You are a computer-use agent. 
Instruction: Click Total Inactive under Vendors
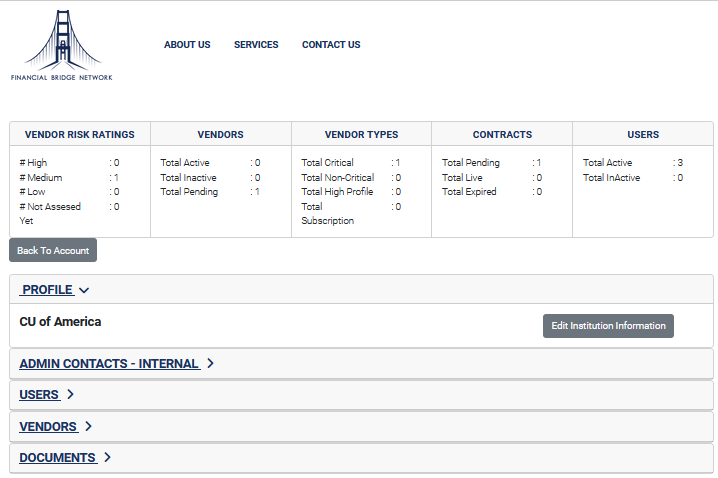210,178
